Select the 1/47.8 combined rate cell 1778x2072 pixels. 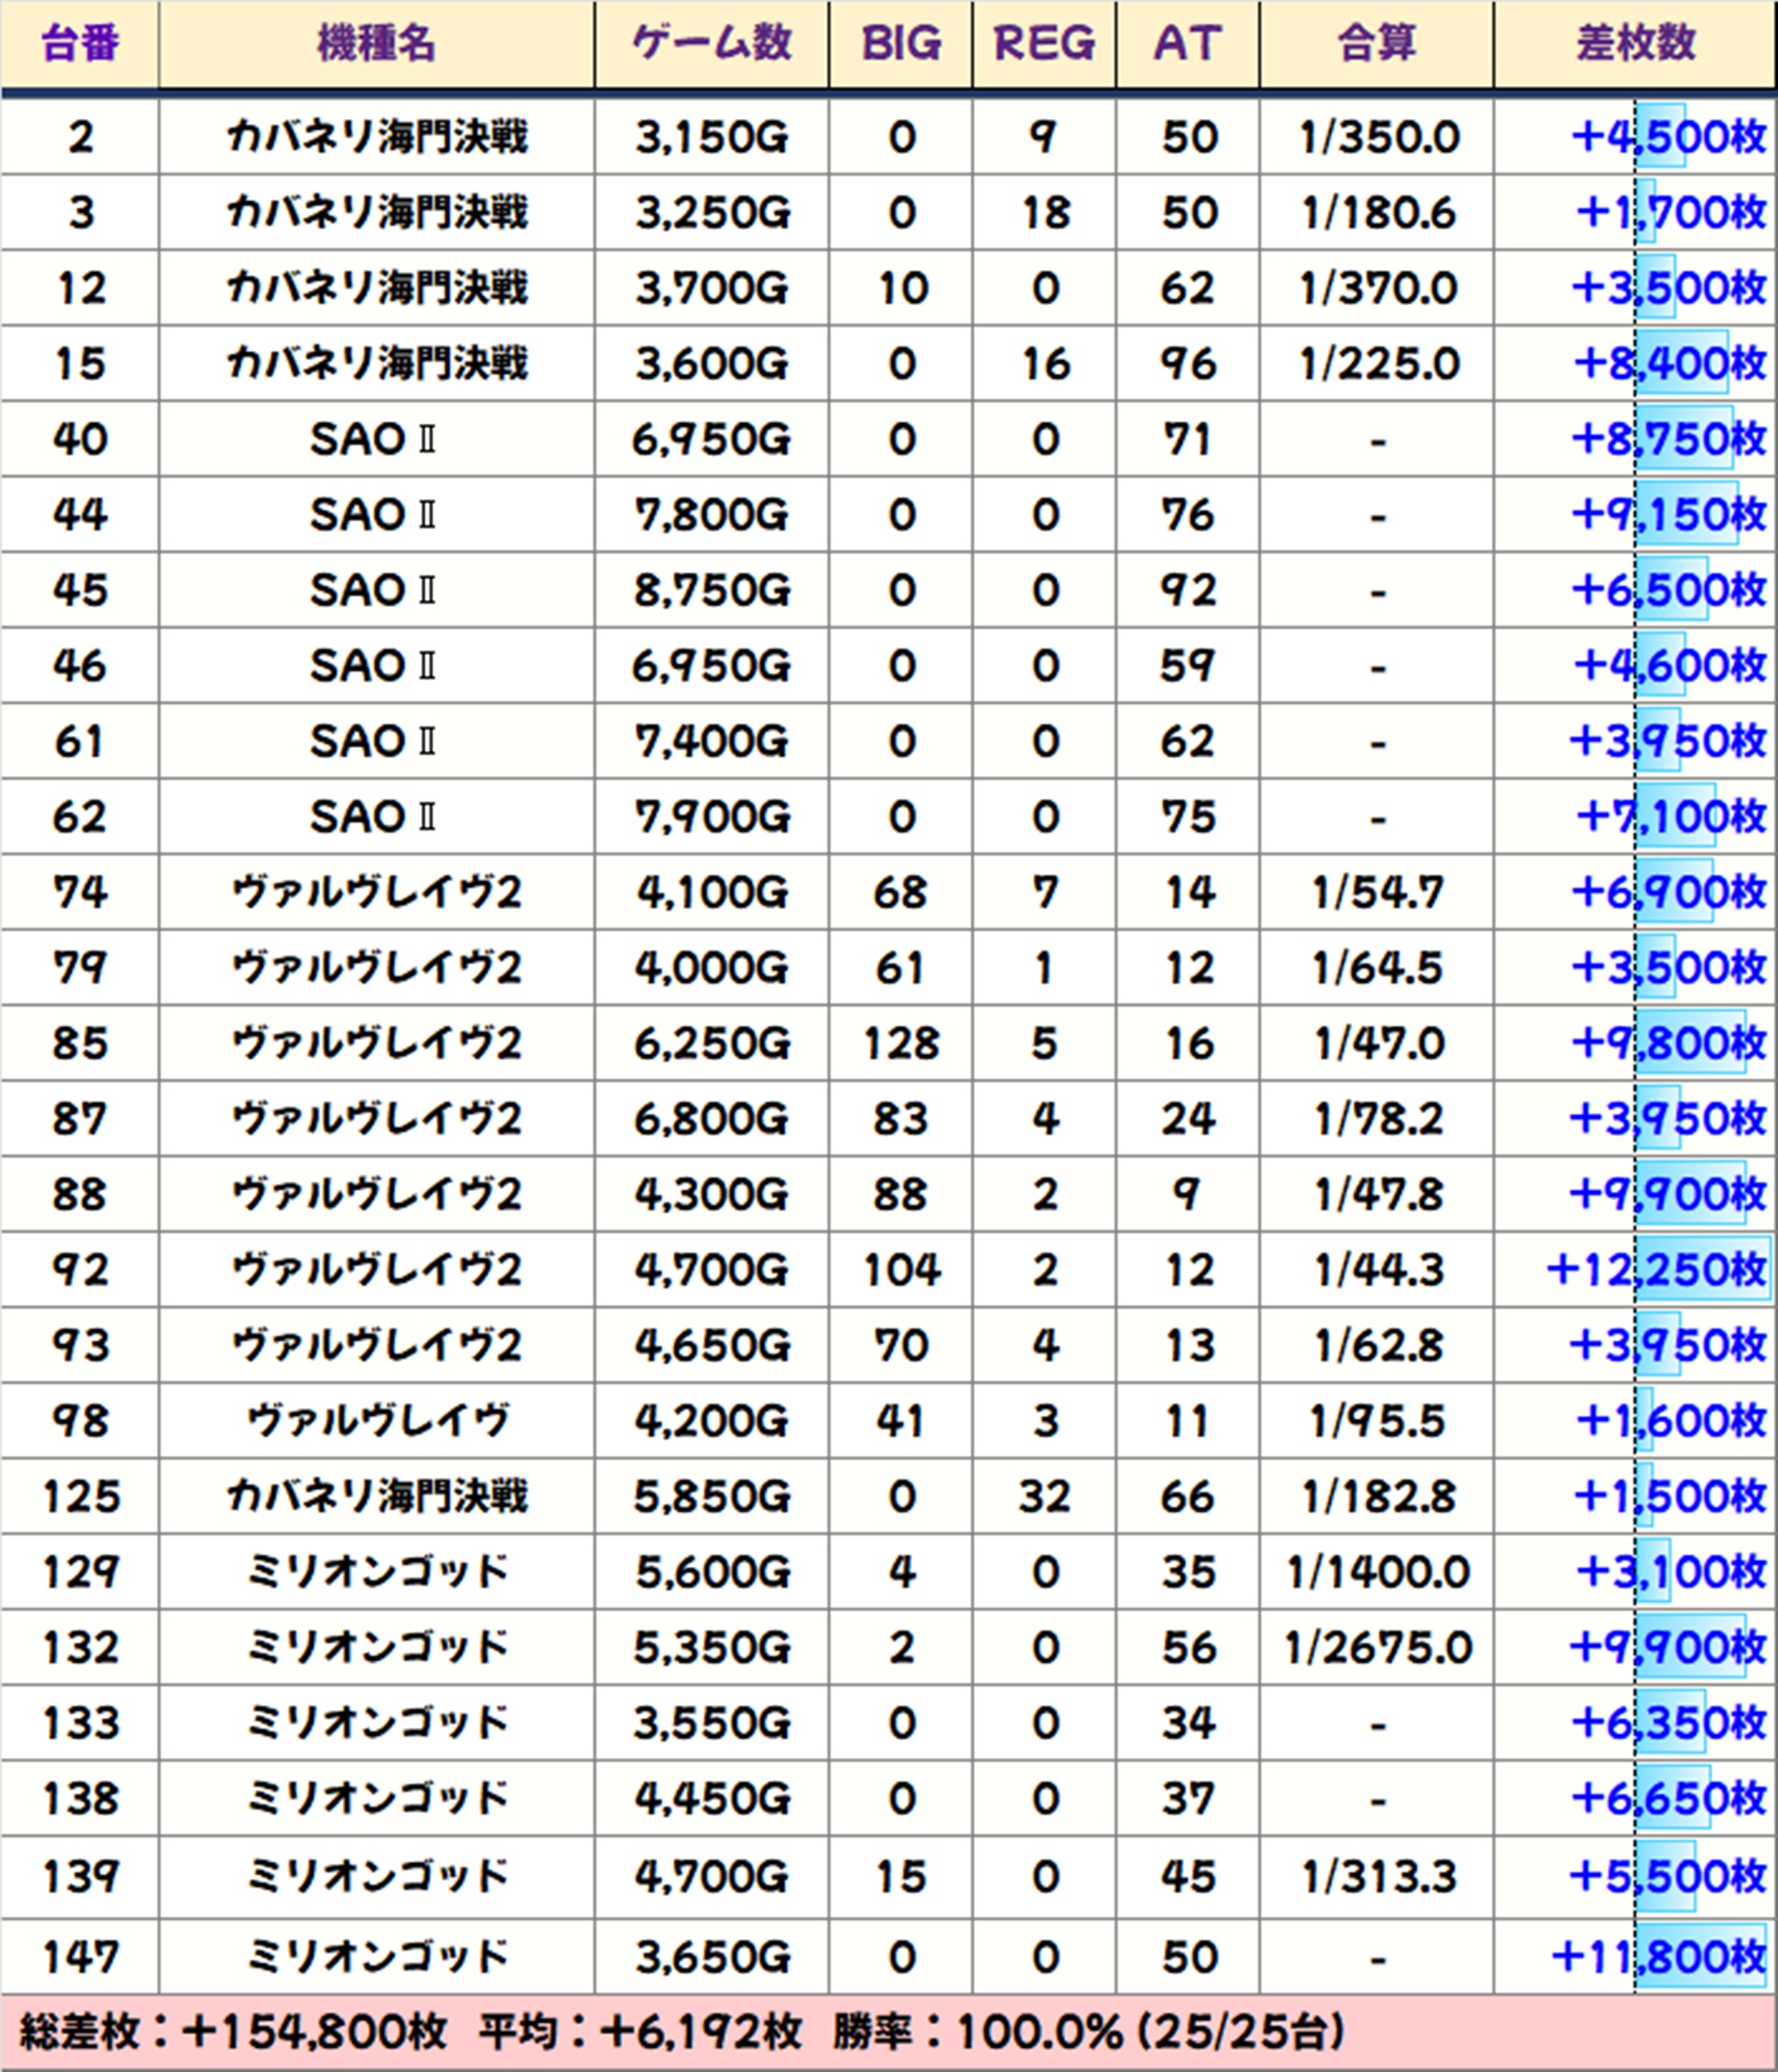click(1378, 1194)
